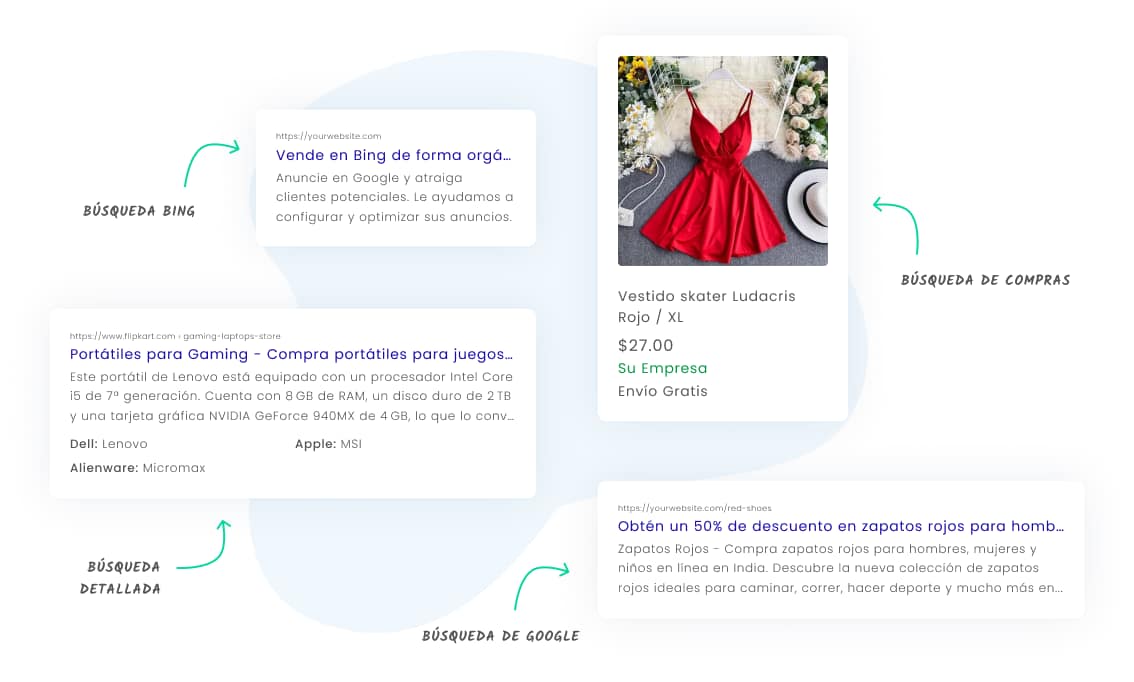Select the 'Búsqueda Detallada' label

point(121,578)
